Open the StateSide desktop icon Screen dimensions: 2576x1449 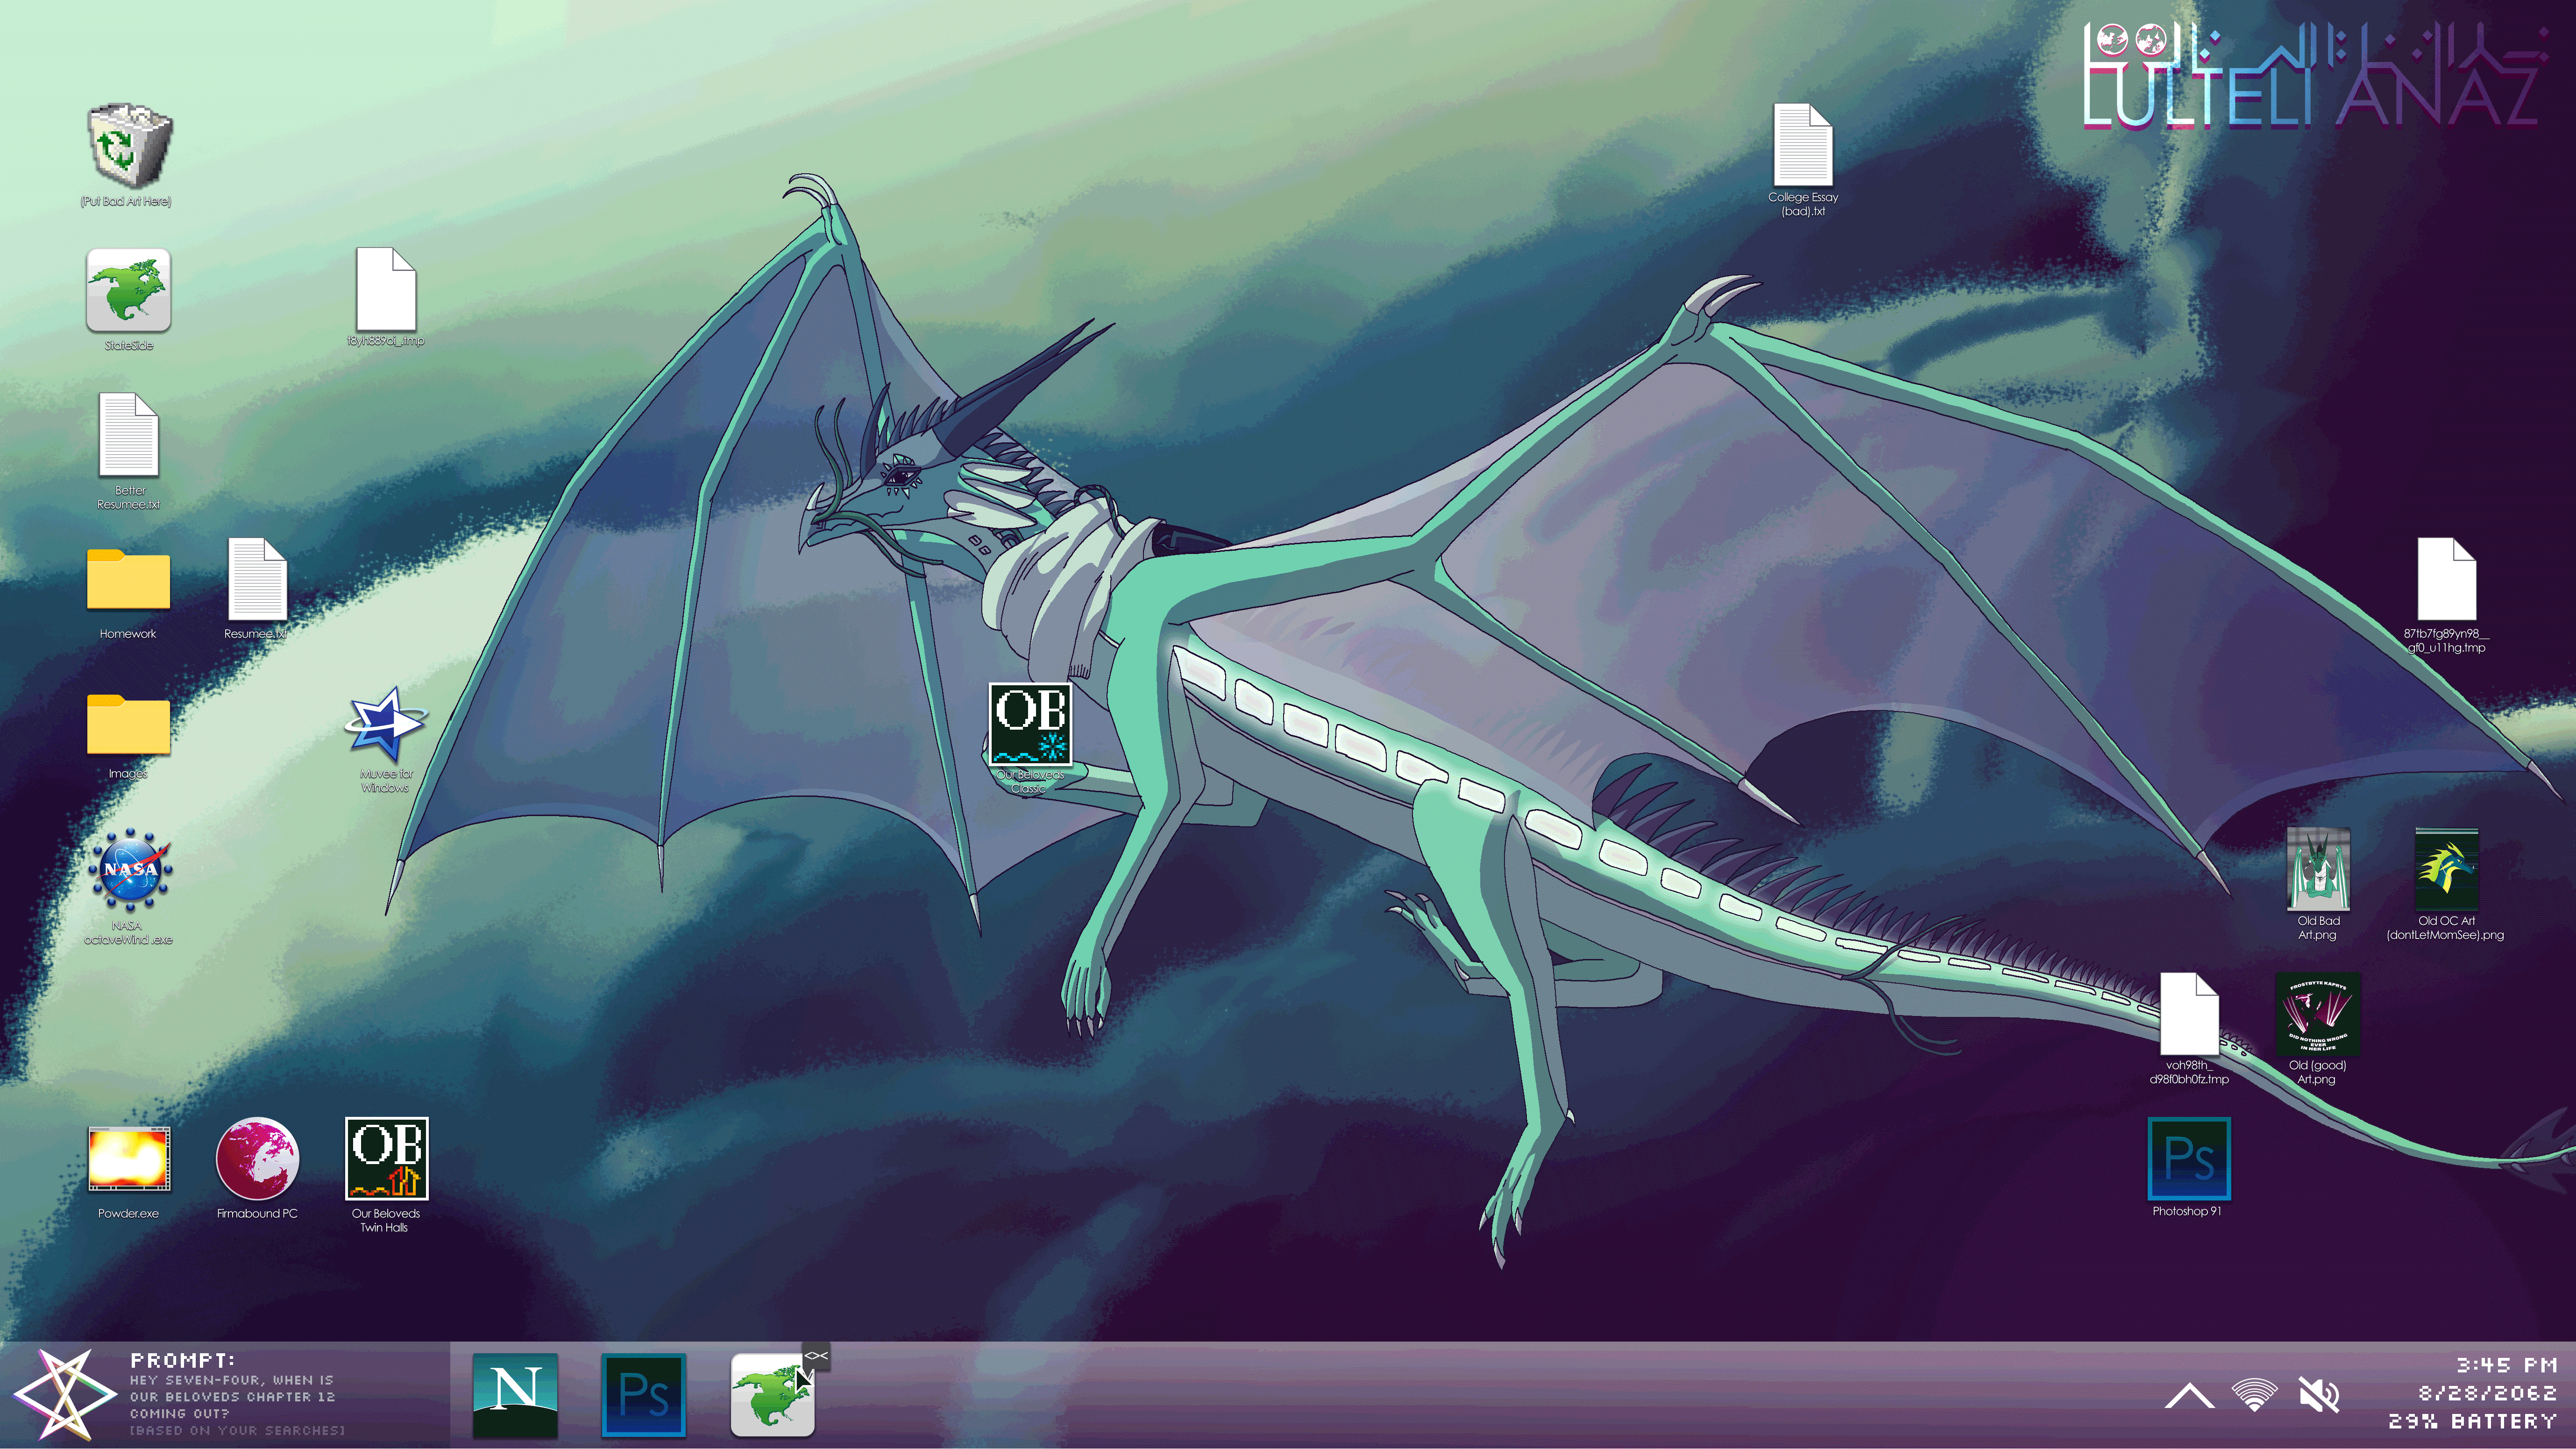[128, 291]
